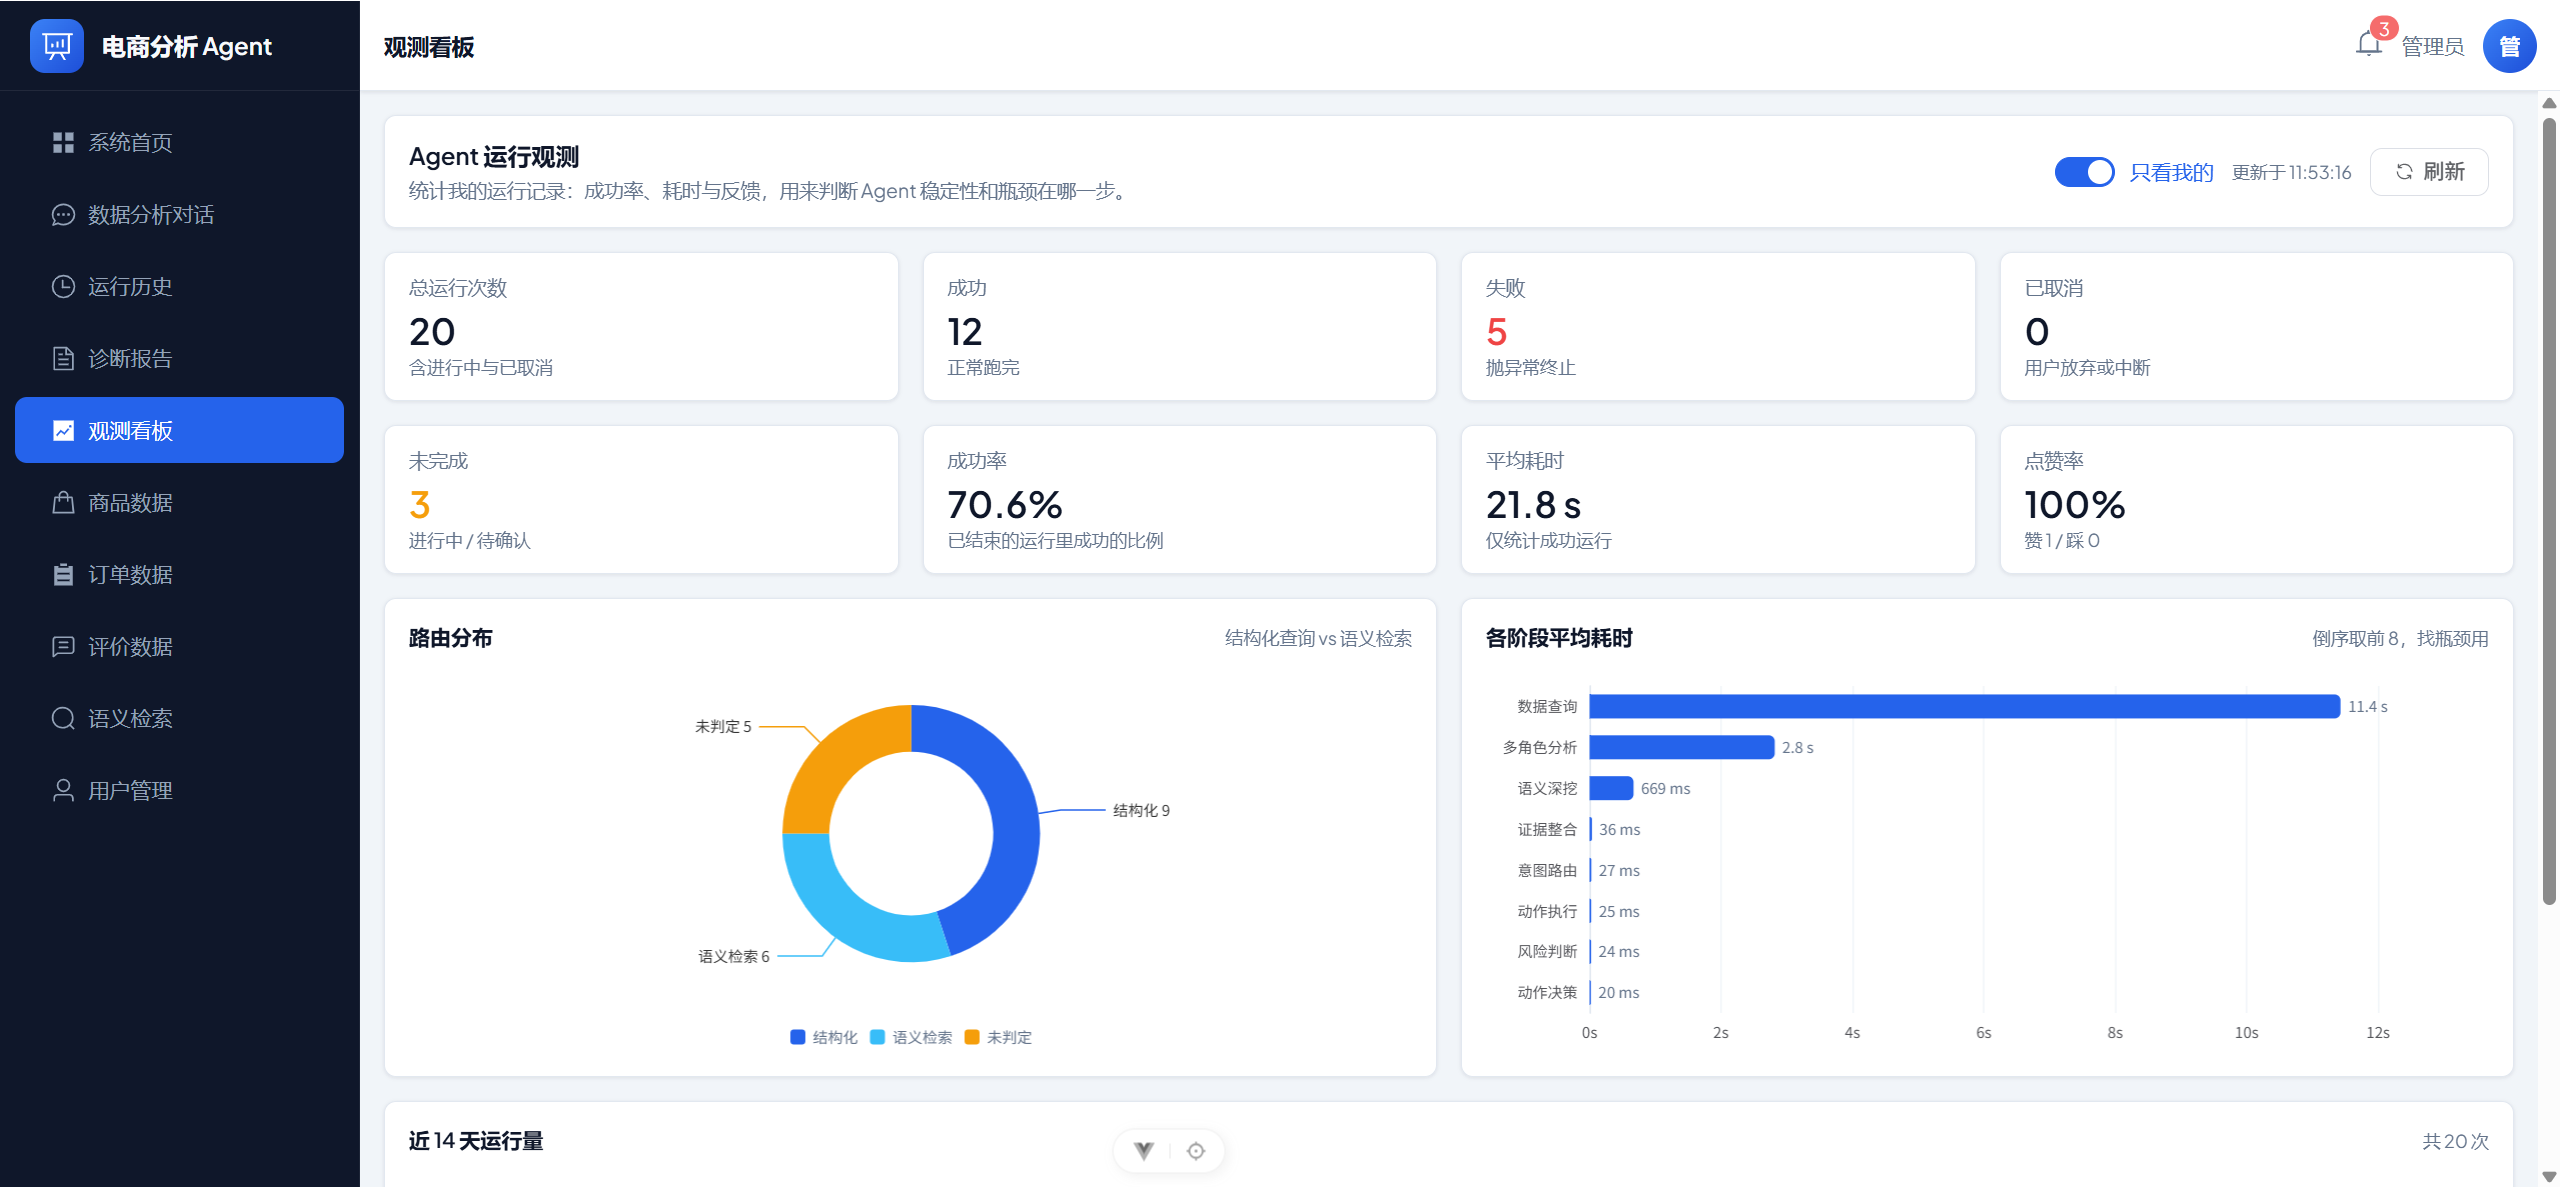2560x1187 pixels.
Task: Click the 数据查询 bar in the chart
Action: pos(1964,707)
